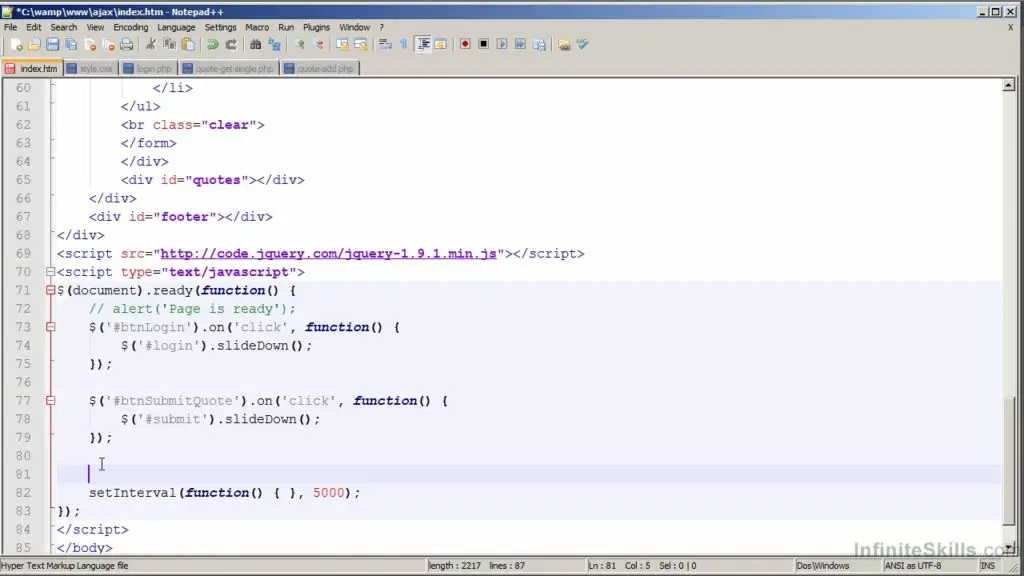Click the vertical scrollbar down arrow

tap(1008, 547)
